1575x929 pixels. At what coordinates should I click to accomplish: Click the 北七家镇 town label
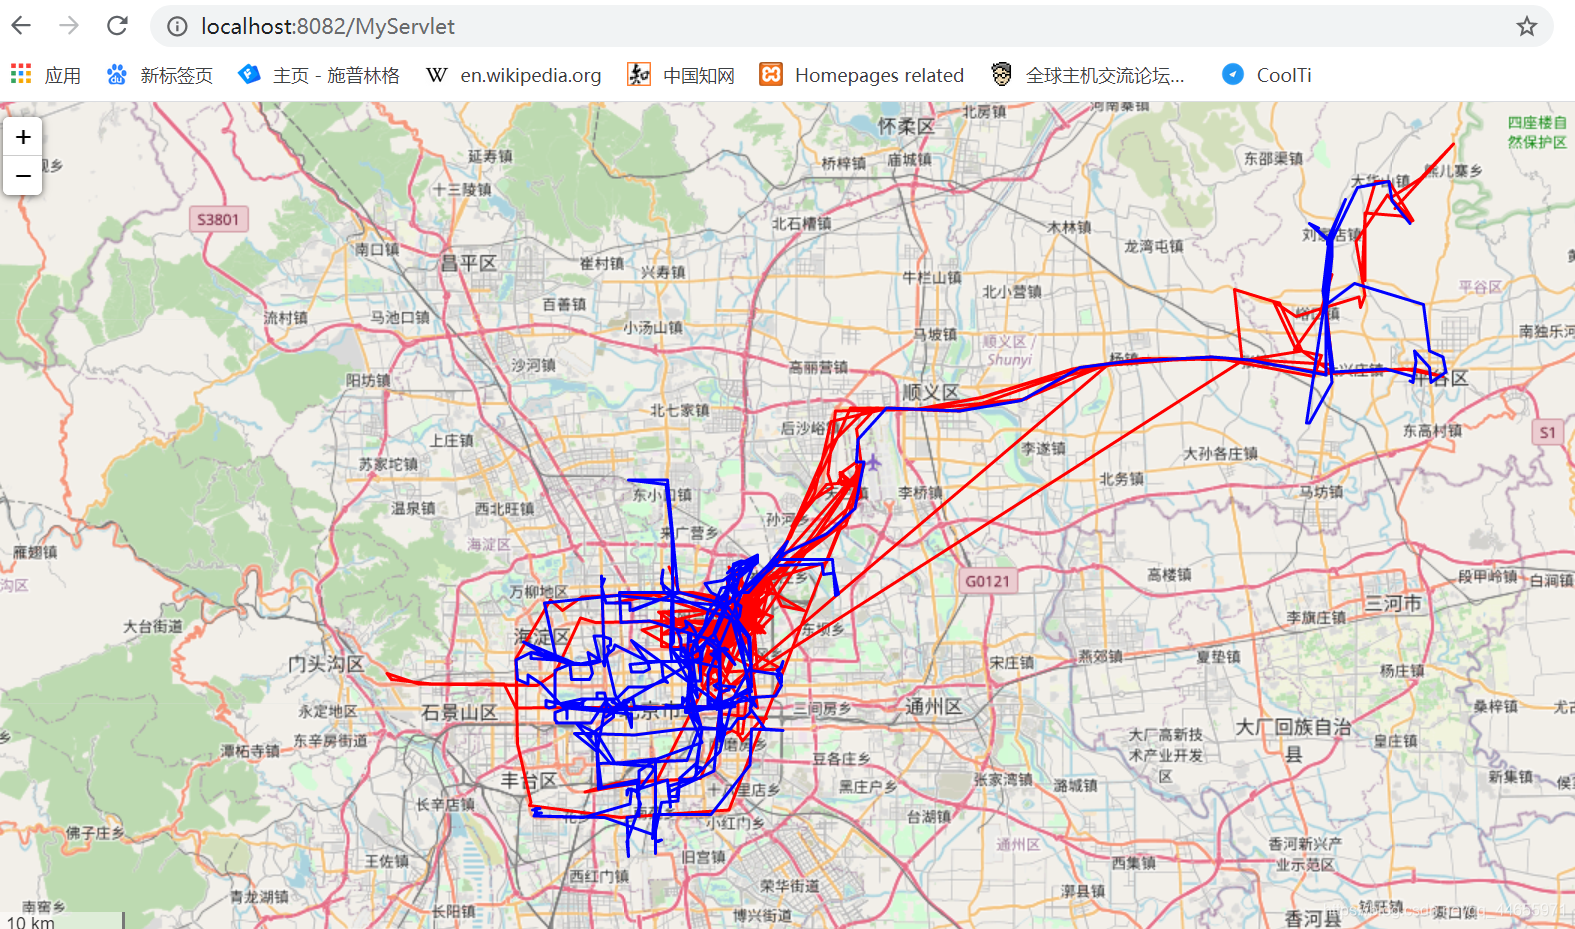[680, 410]
